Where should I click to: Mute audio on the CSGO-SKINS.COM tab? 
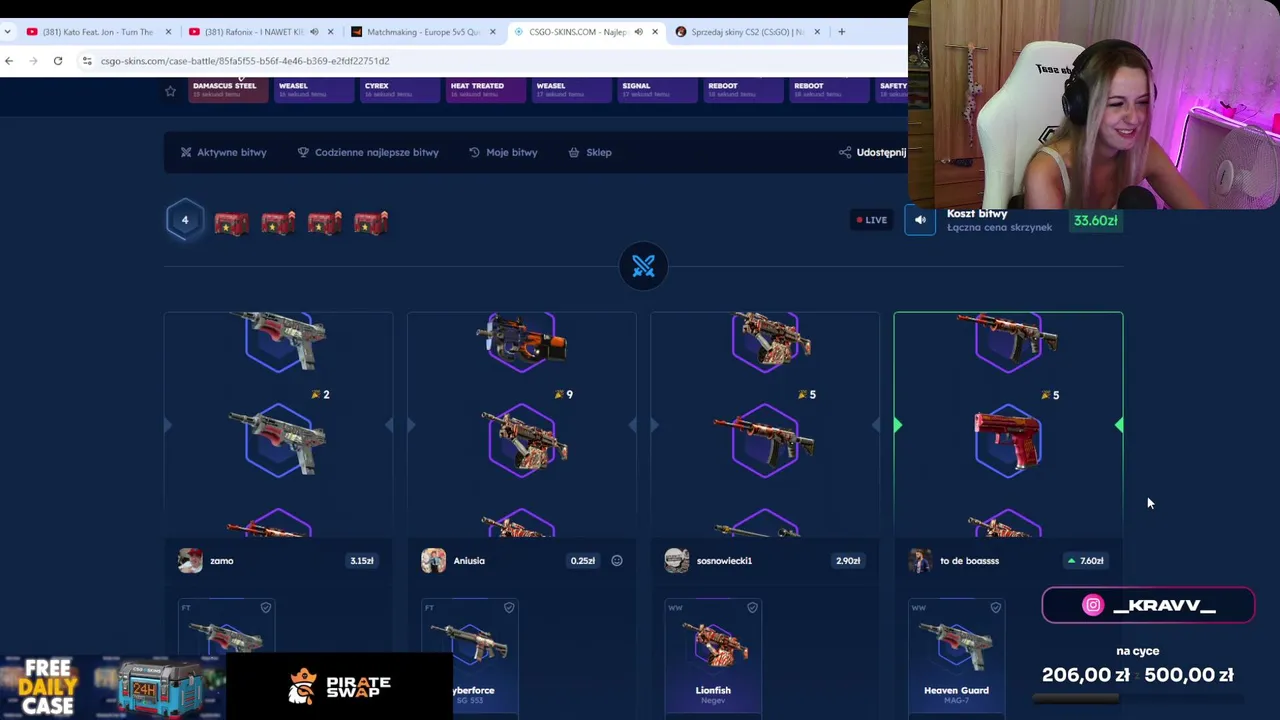click(x=638, y=32)
